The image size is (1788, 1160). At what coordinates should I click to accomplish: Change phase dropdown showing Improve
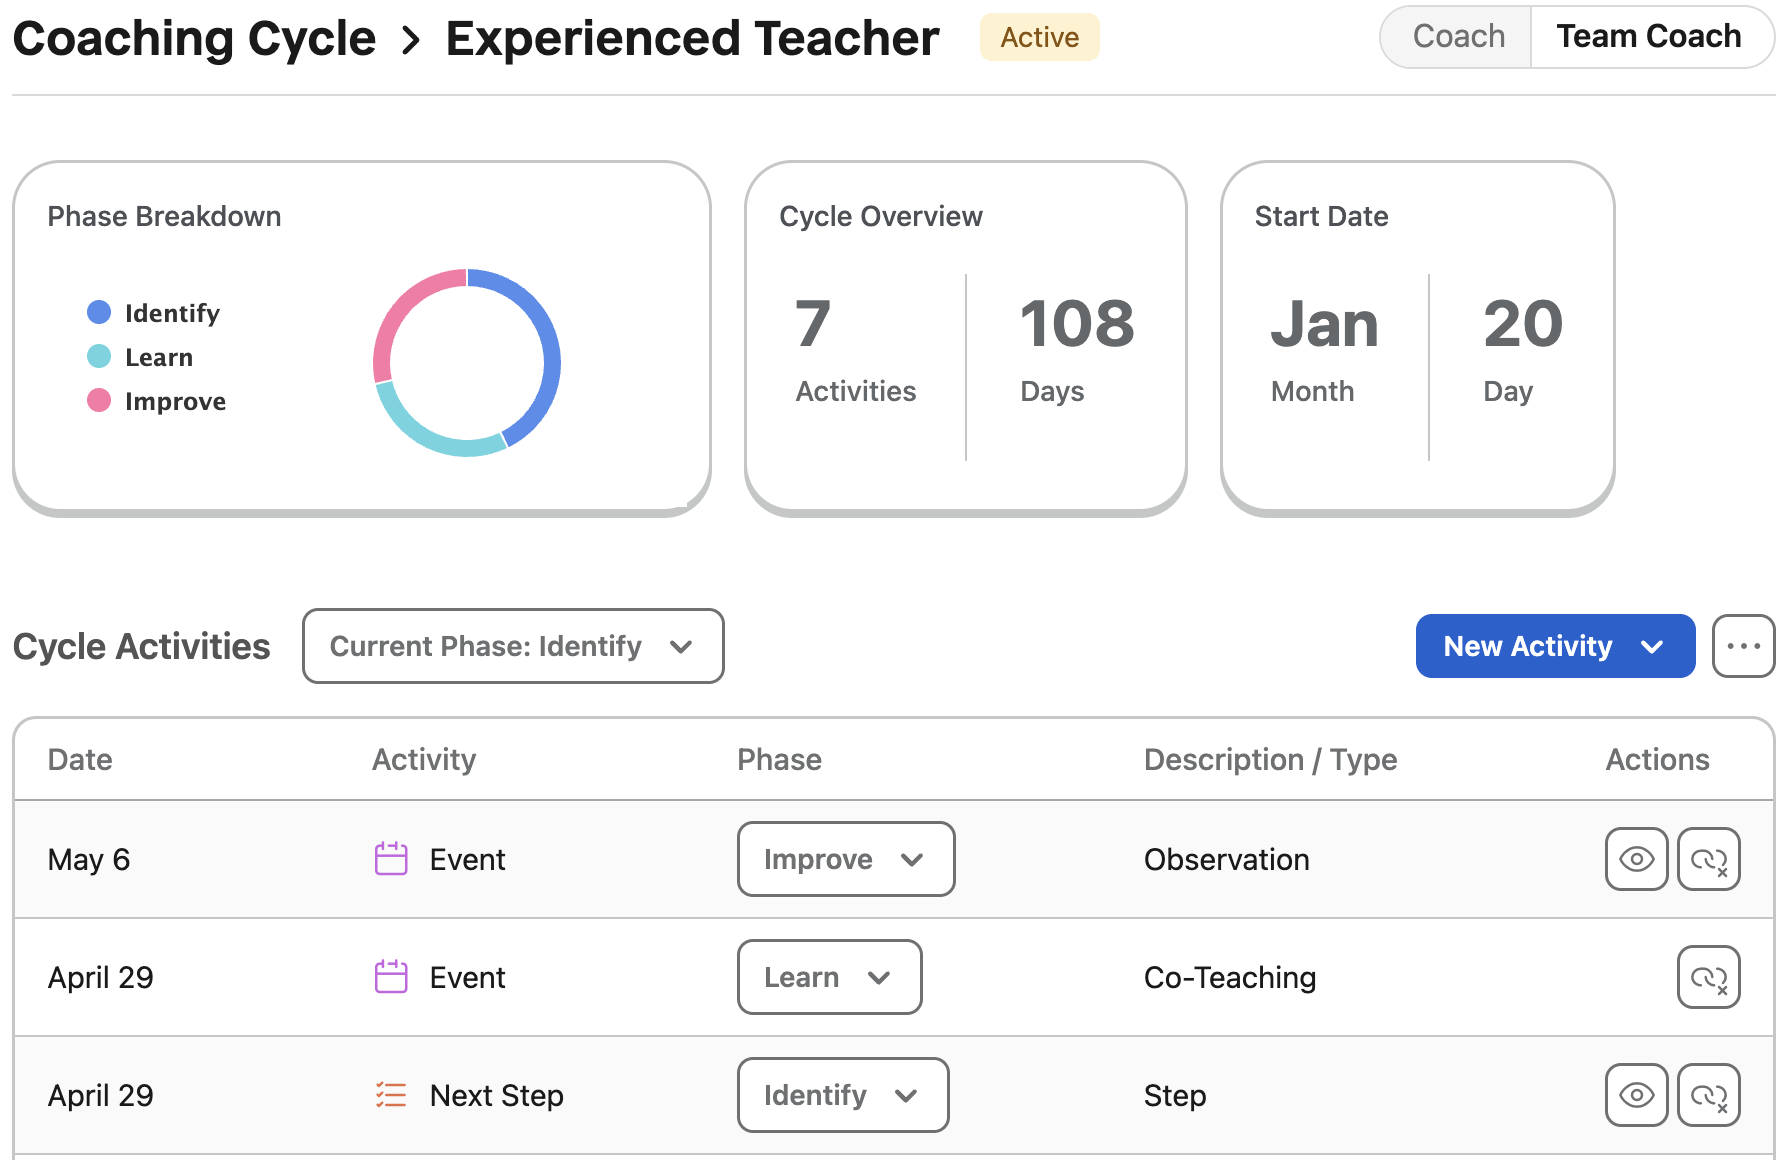[846, 859]
